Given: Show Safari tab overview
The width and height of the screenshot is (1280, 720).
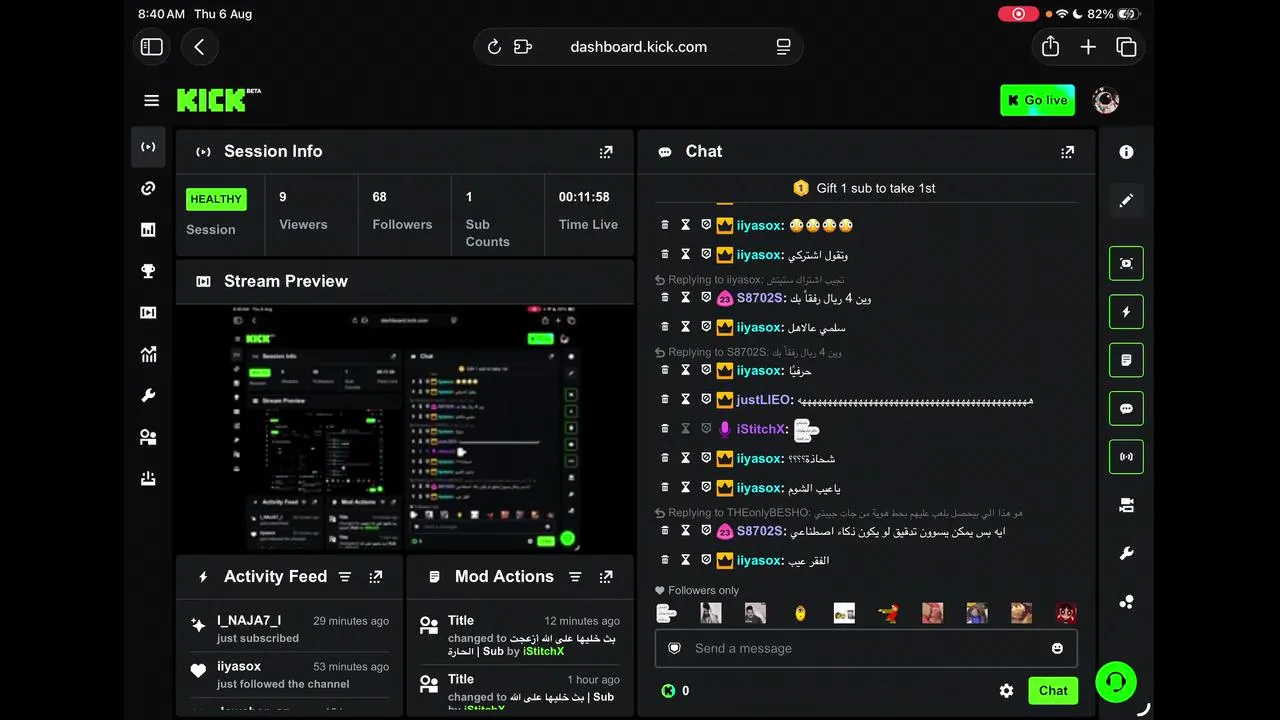Looking at the screenshot, I should point(1126,47).
